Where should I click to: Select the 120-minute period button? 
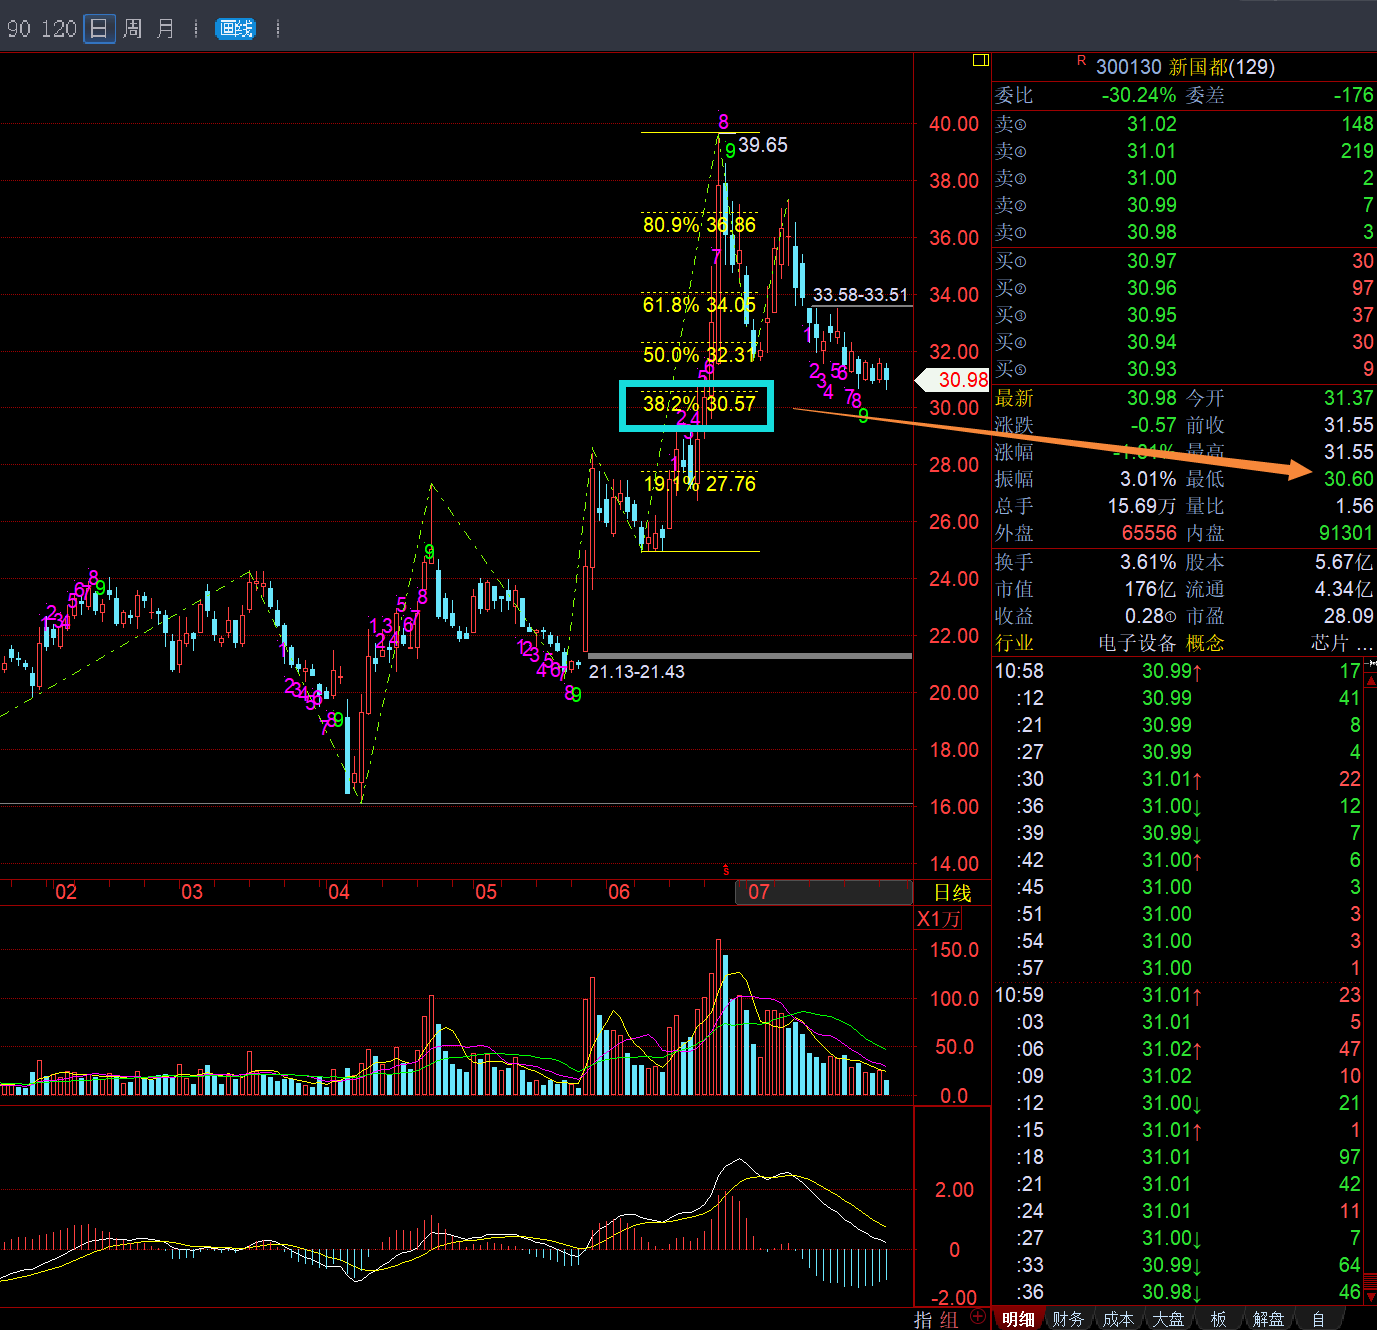[x=58, y=29]
